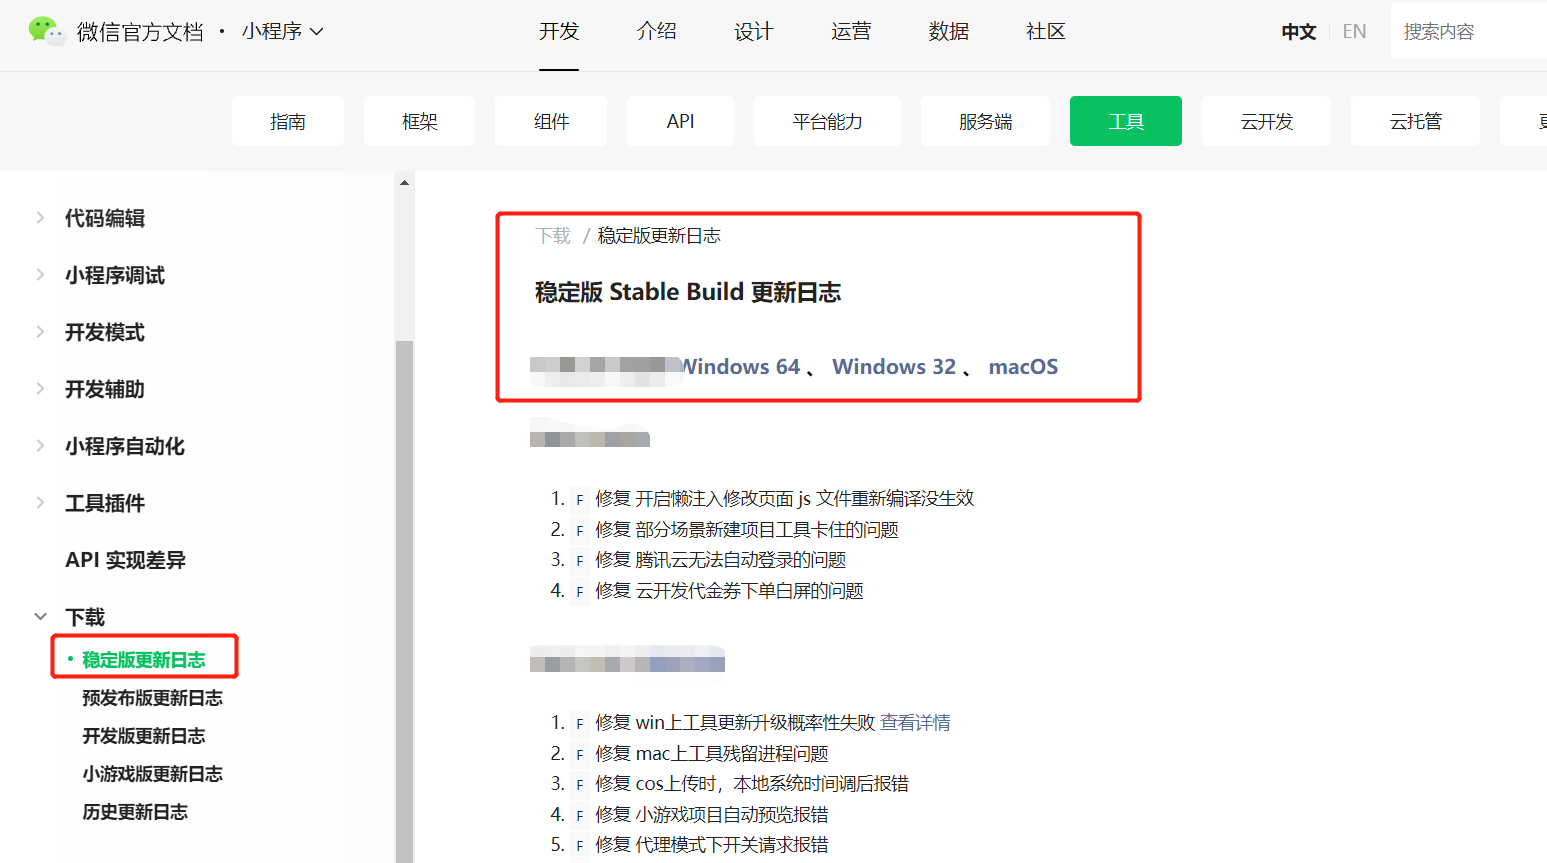Image resolution: width=1547 pixels, height=863 pixels.
Task: Open the 指南 sub-navigation button
Action: [288, 121]
